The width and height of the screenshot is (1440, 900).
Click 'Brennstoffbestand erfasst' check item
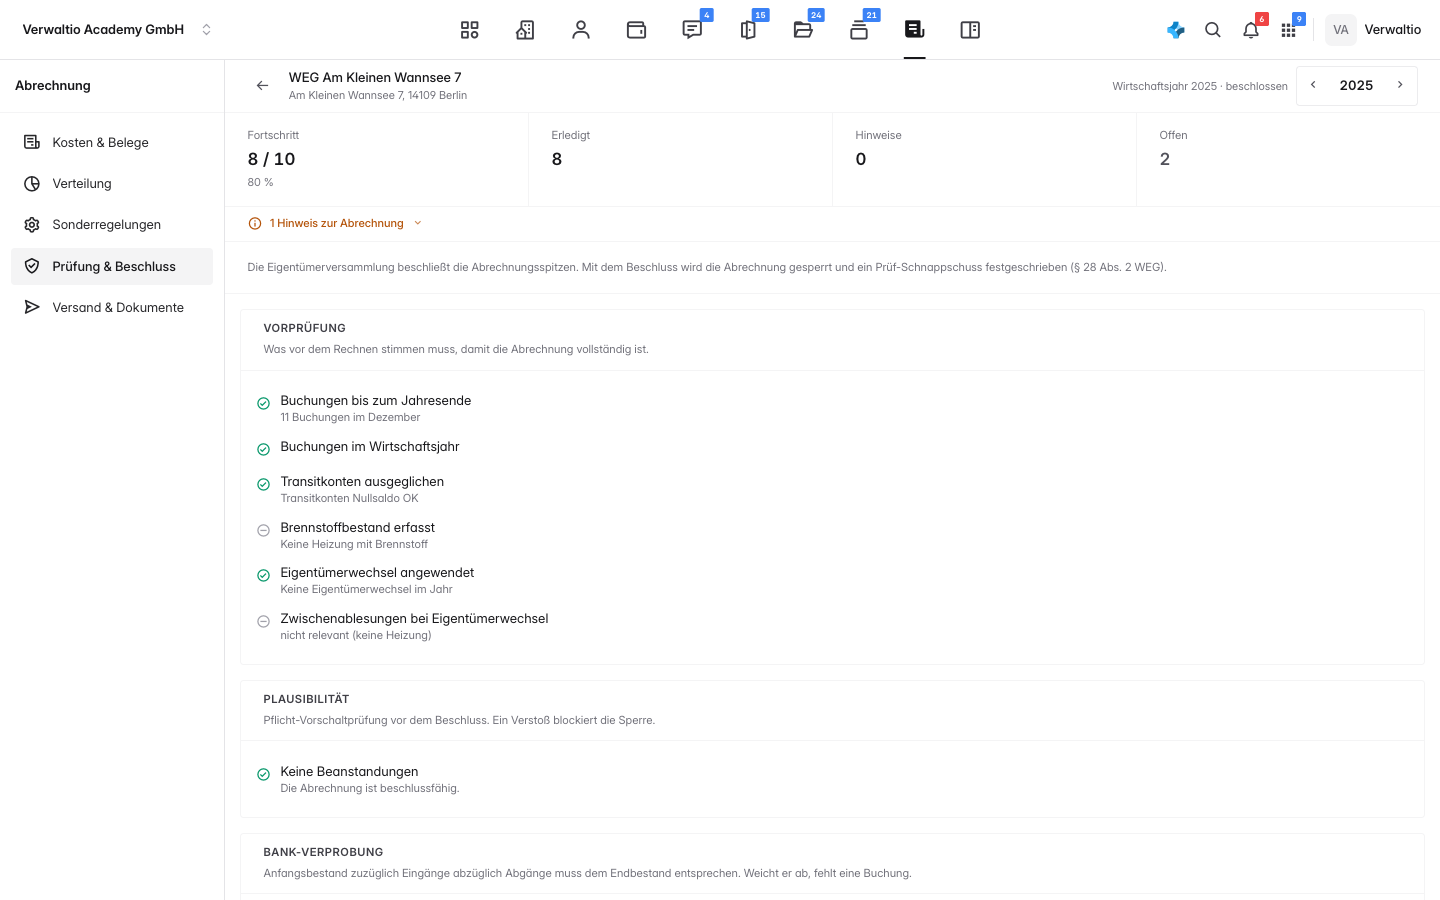pos(358,527)
